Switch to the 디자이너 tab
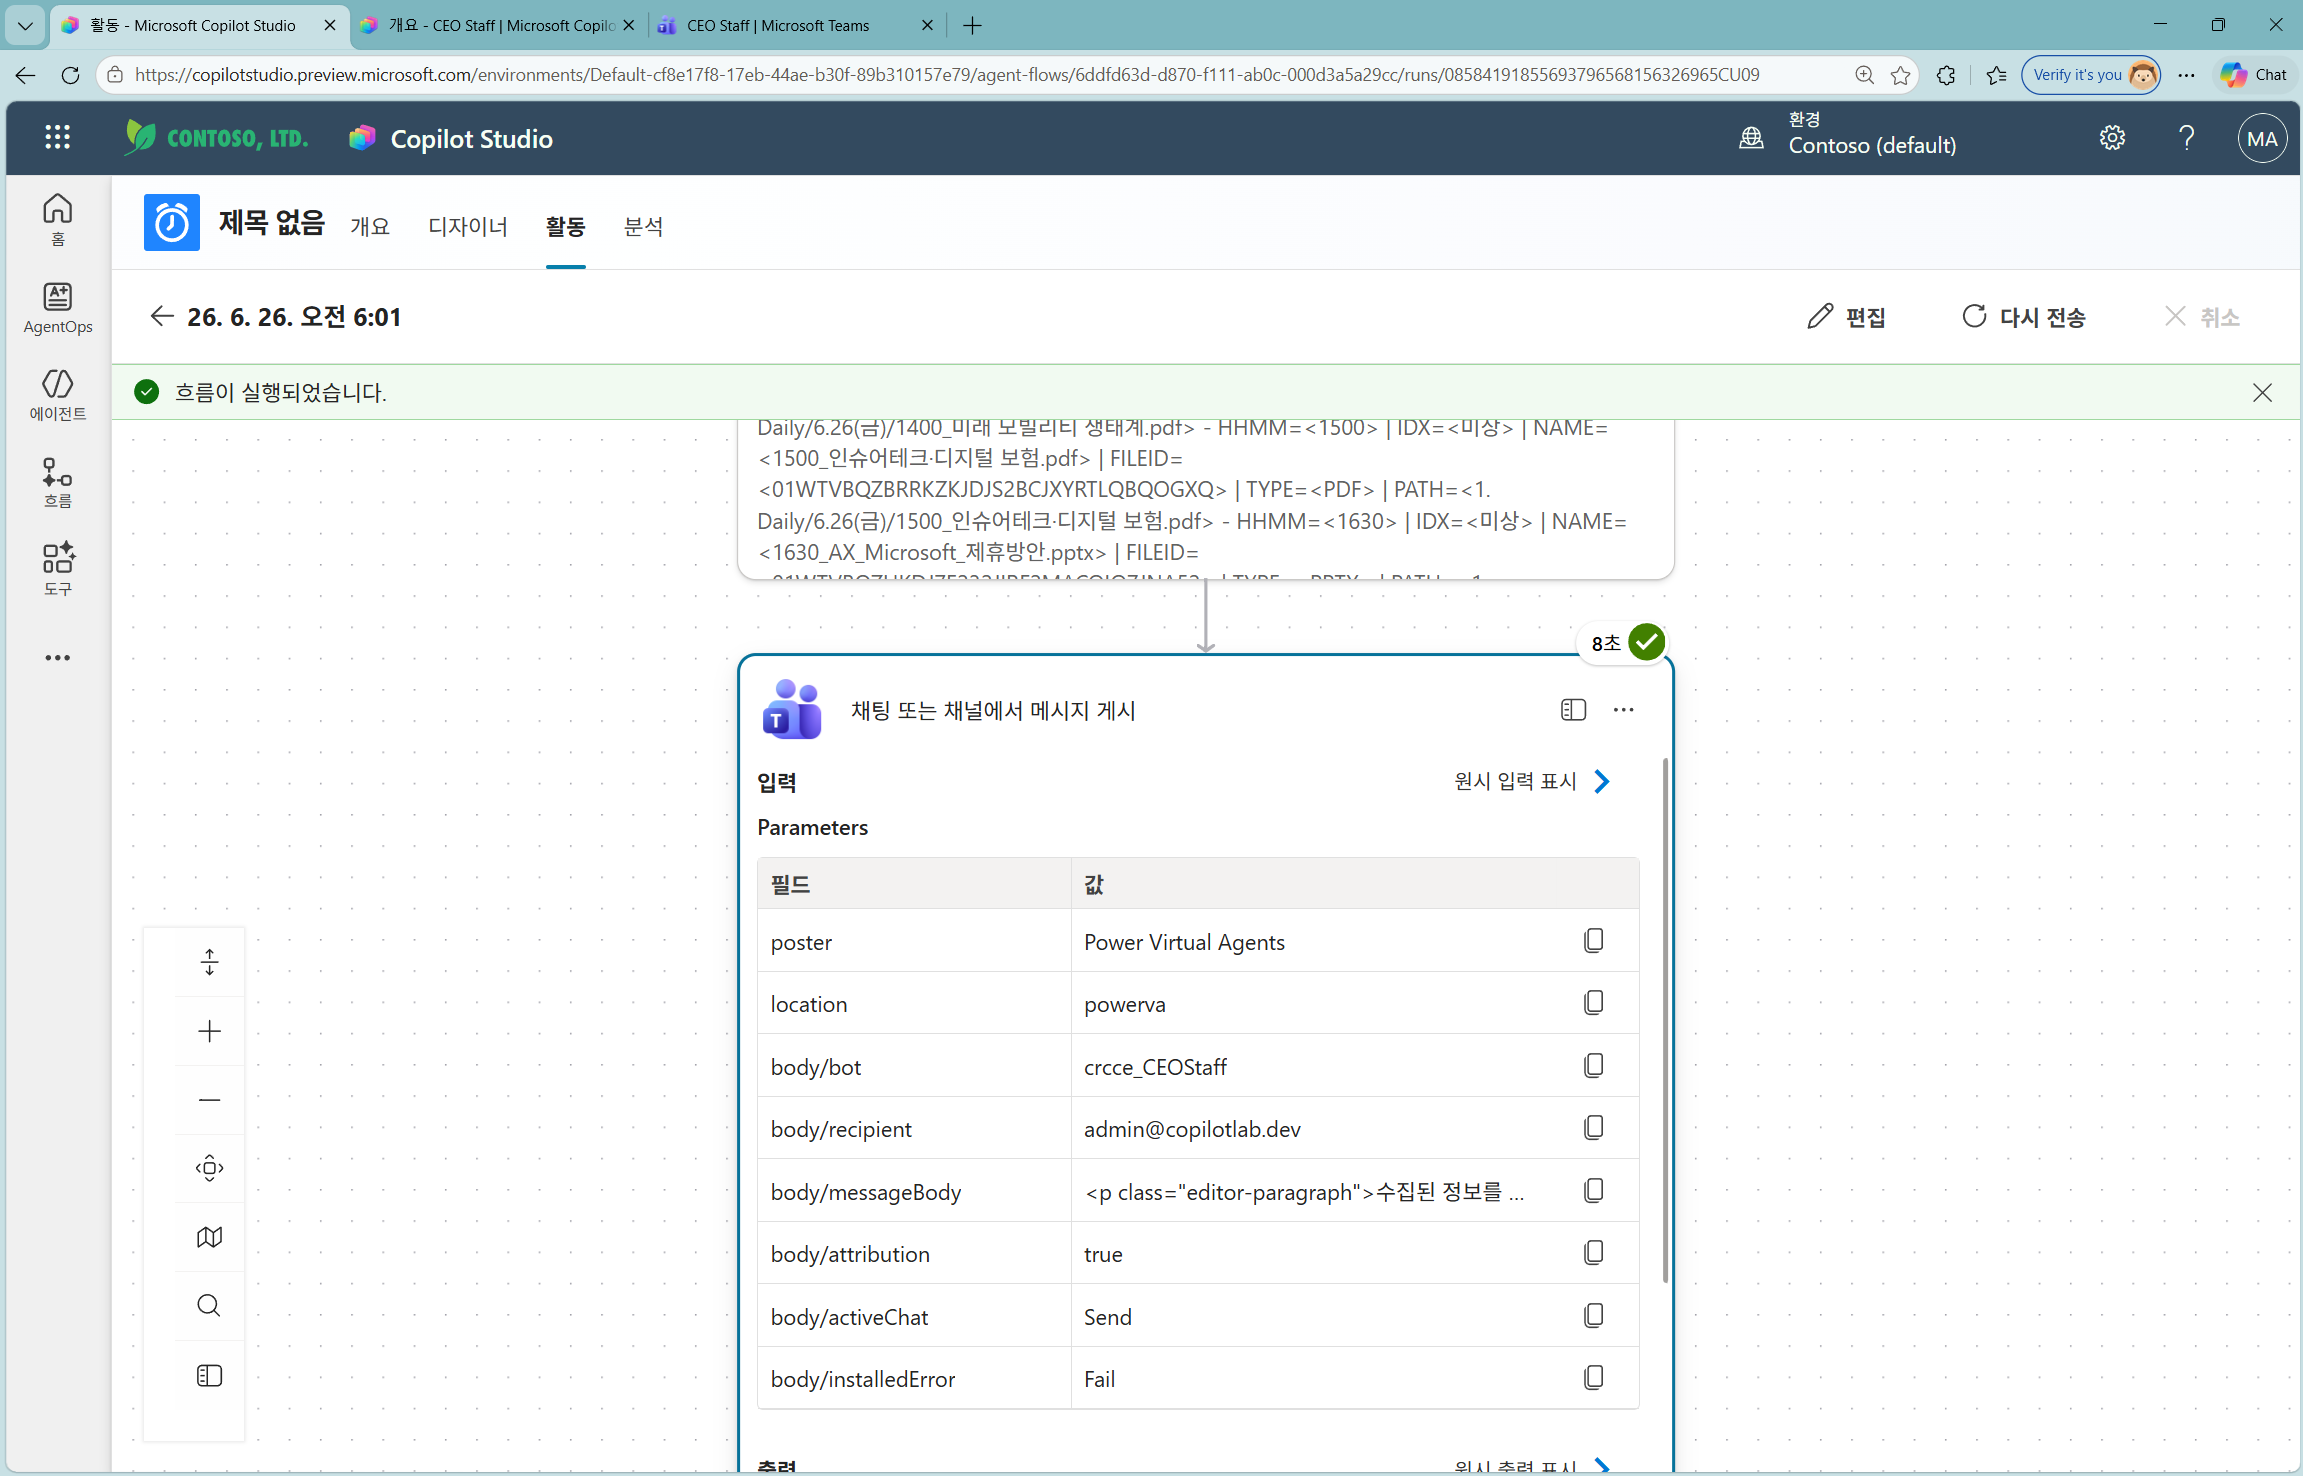 (x=468, y=226)
